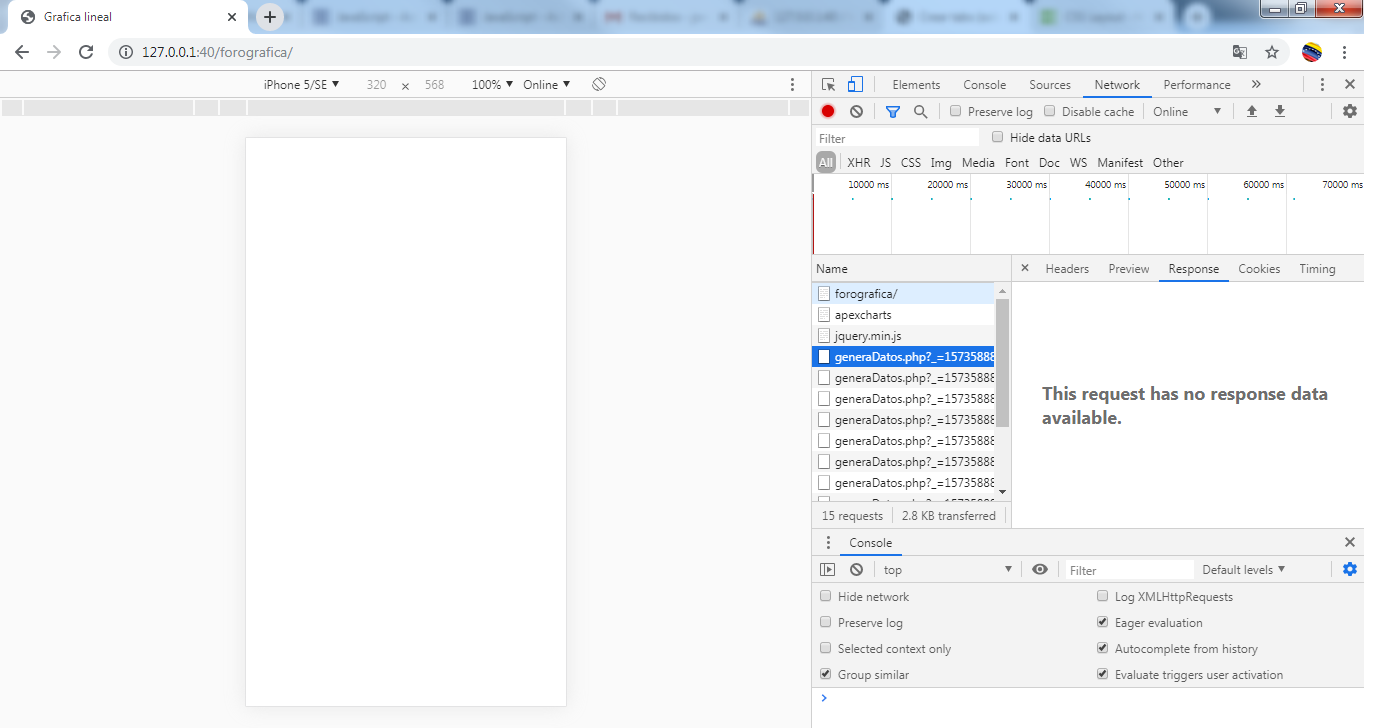The height and width of the screenshot is (728, 1394).
Task: Open device toolbar Online throttling dropdown
Action: click(546, 85)
